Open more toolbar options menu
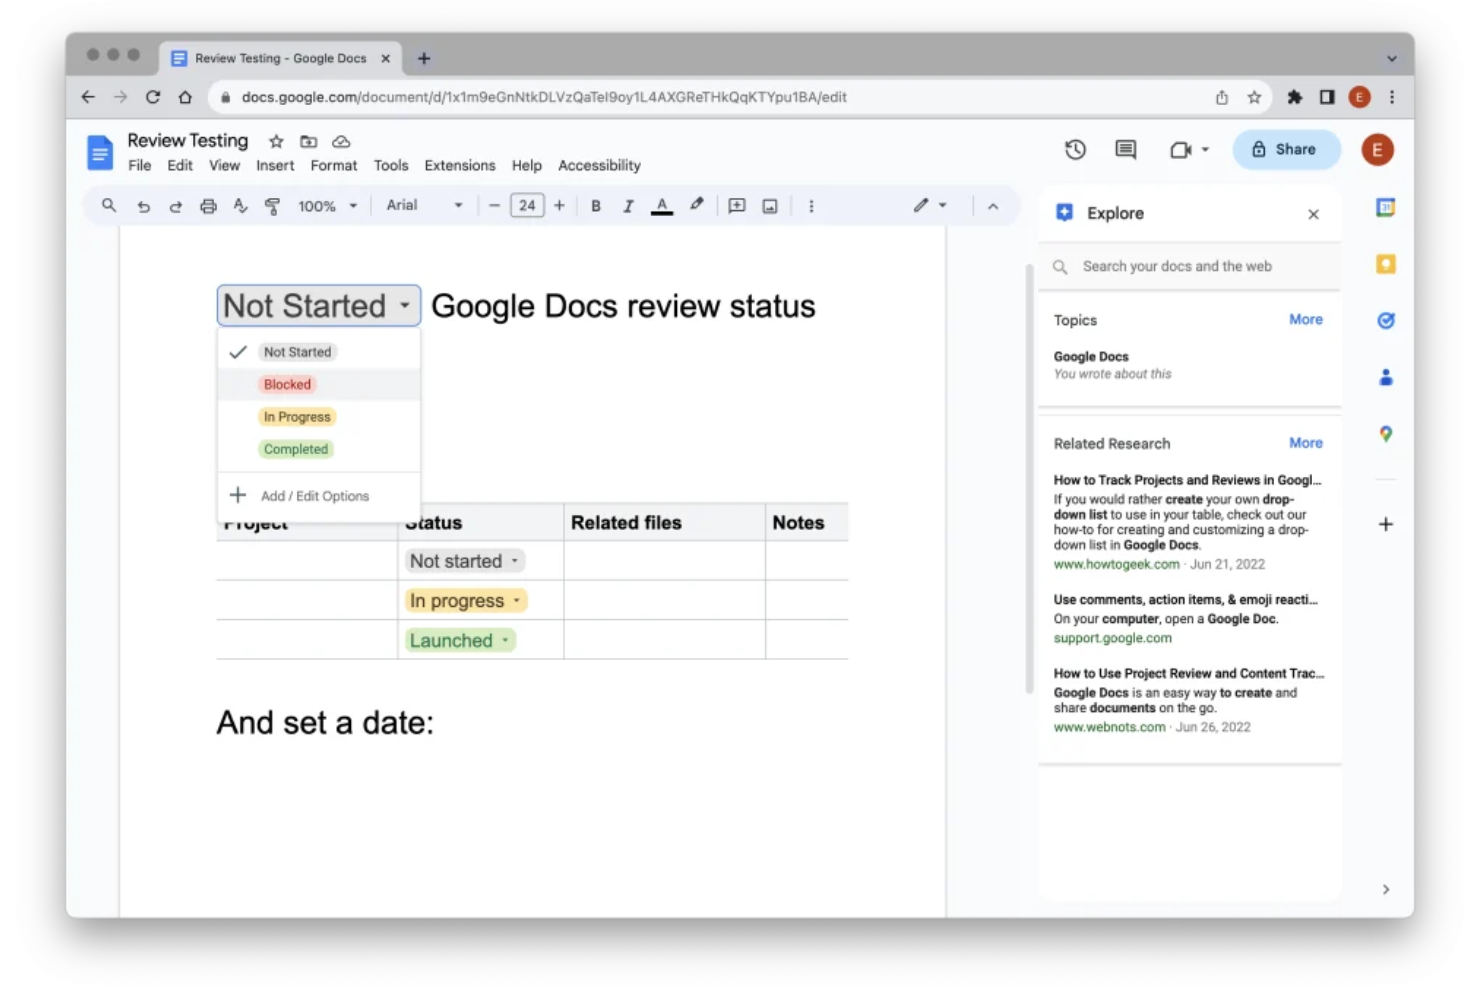This screenshot has width=1480, height=987. 811,206
